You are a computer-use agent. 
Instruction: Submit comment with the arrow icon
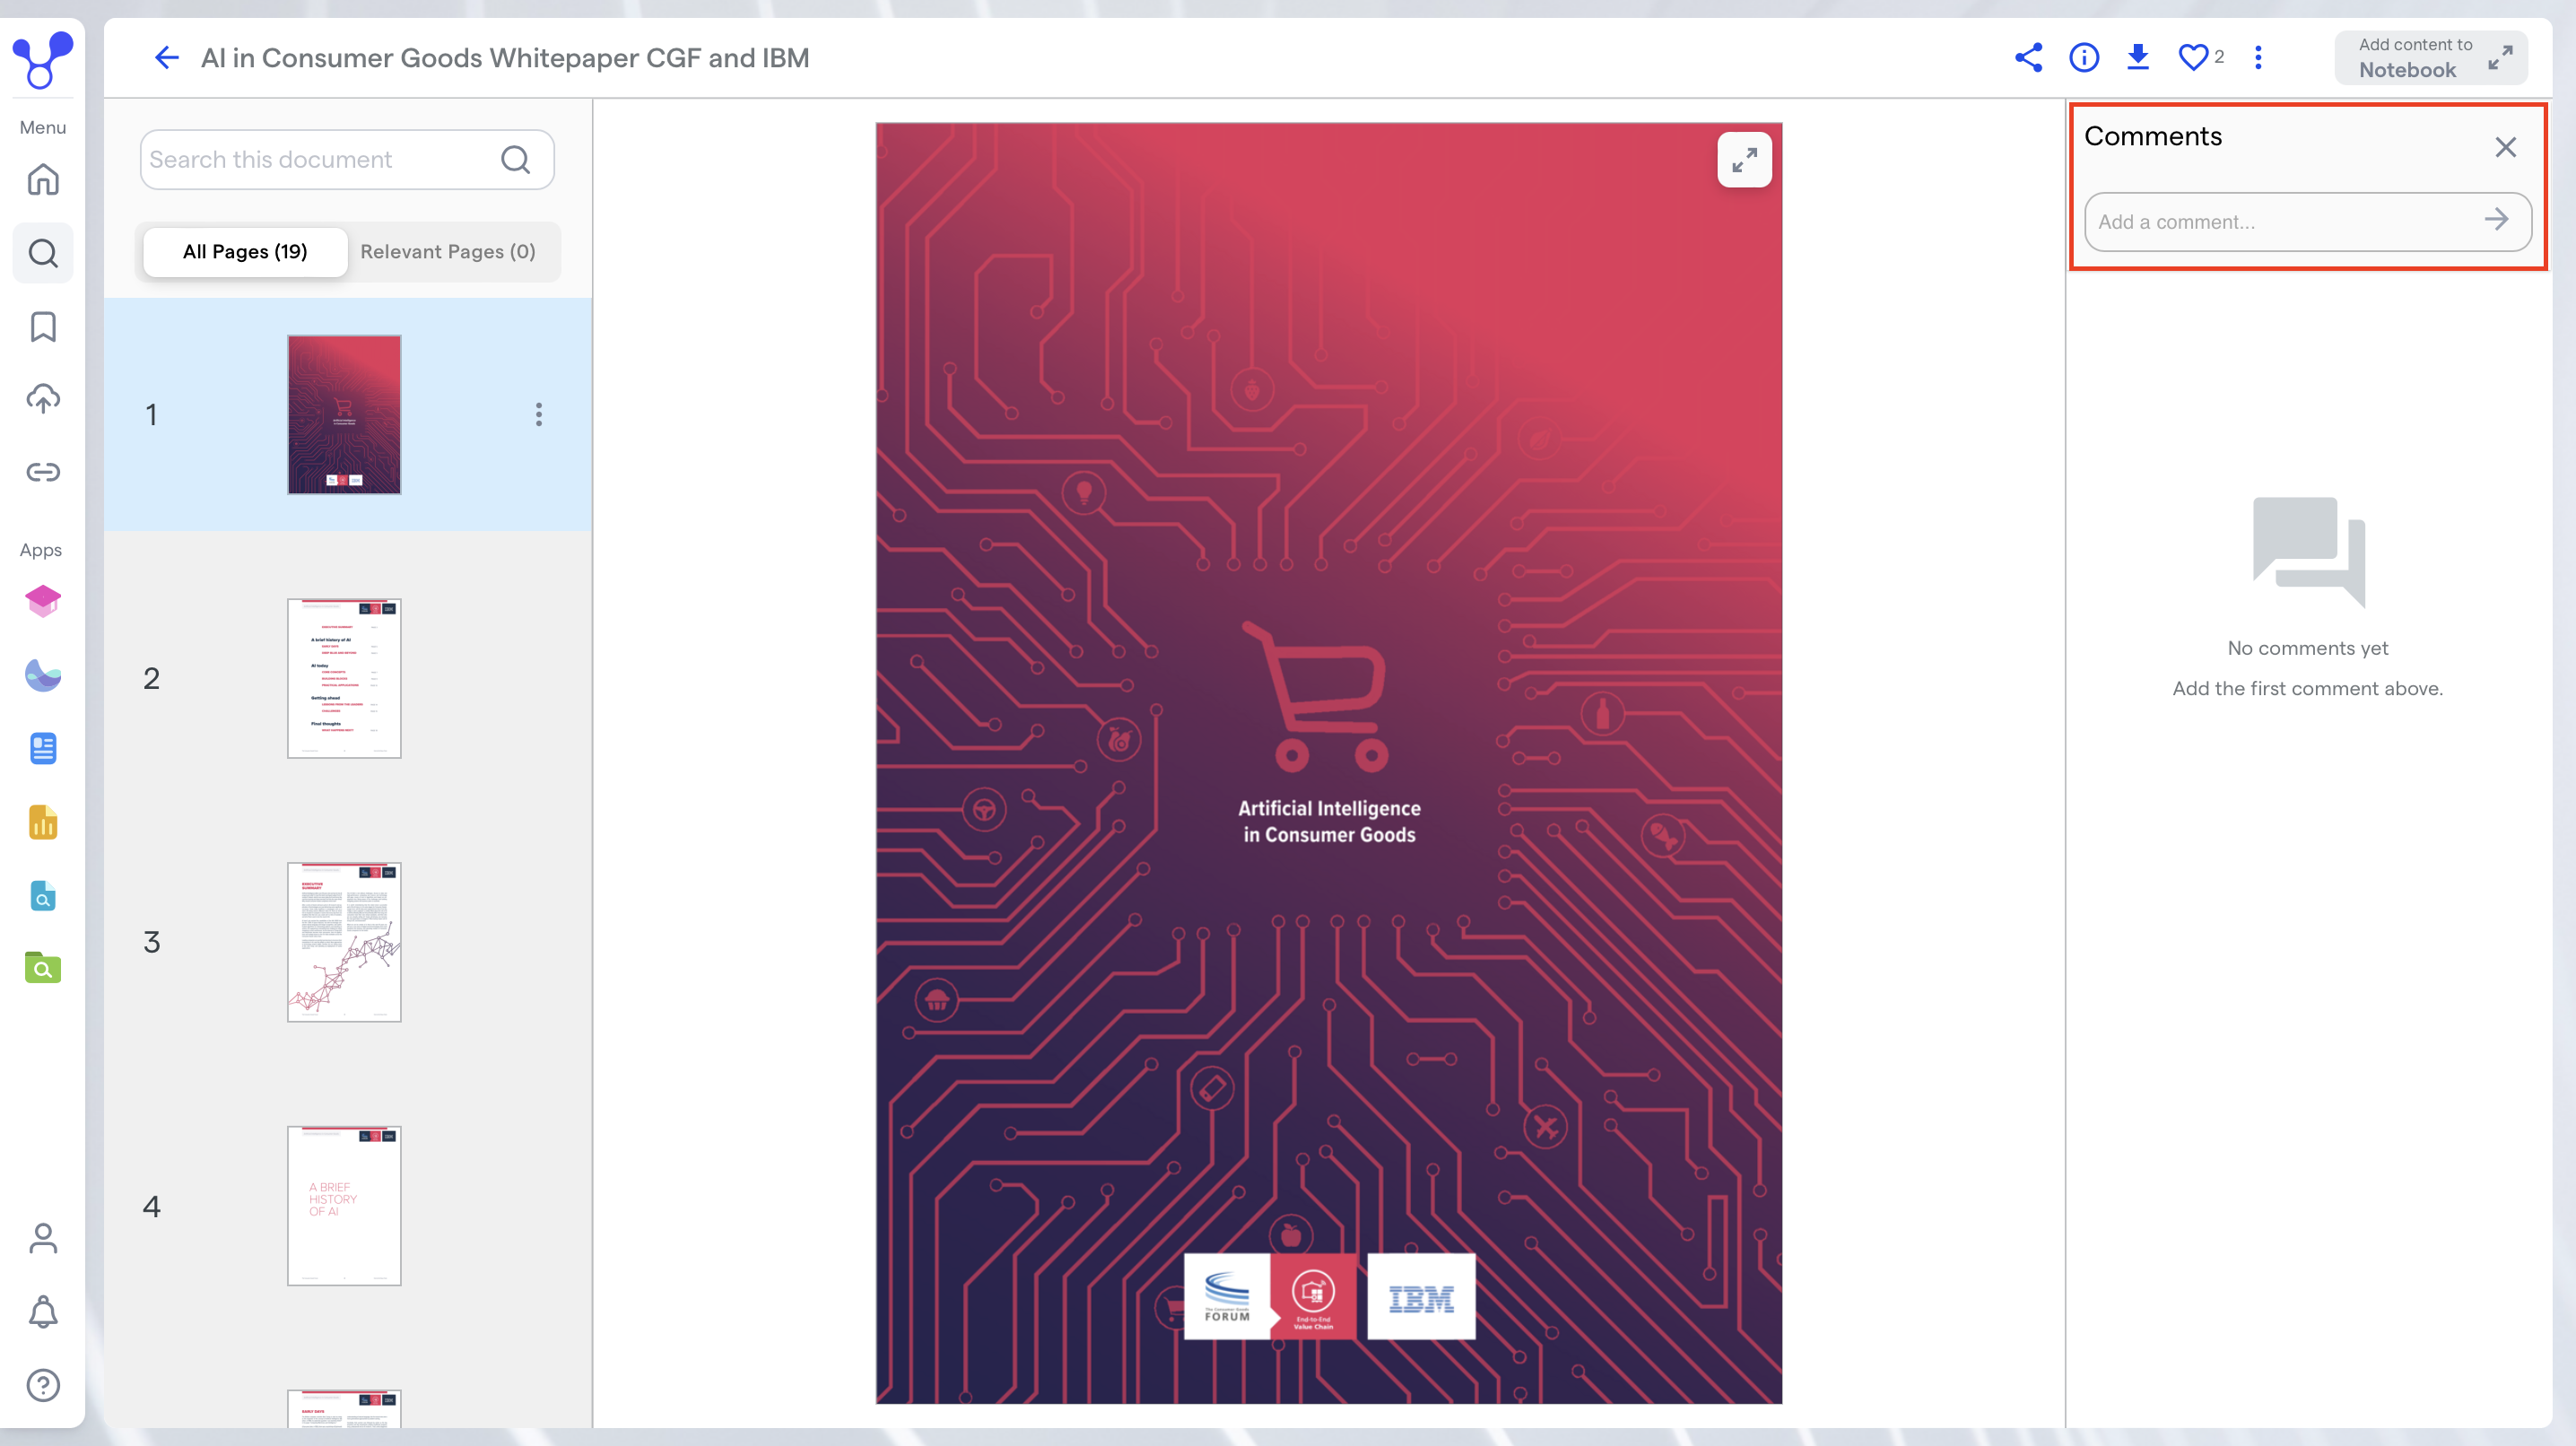(x=2497, y=220)
